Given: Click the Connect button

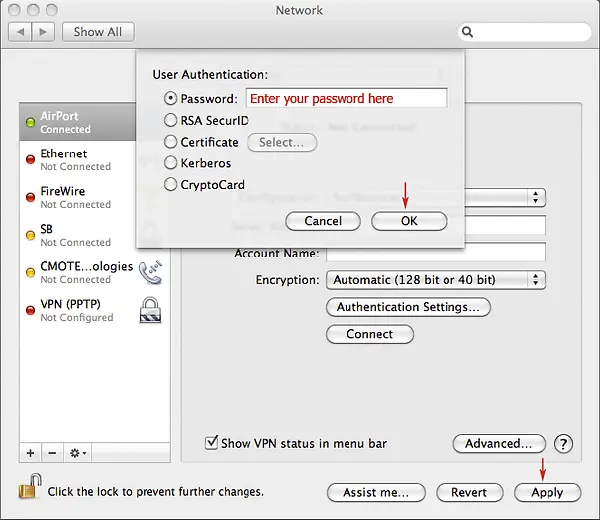Looking at the screenshot, I should [x=370, y=334].
